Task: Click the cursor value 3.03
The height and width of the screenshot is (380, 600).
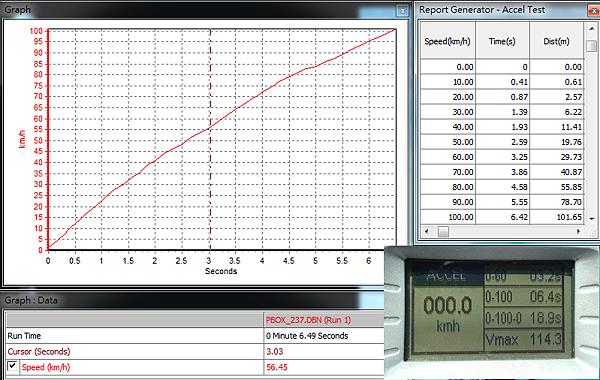Action: pos(275,351)
